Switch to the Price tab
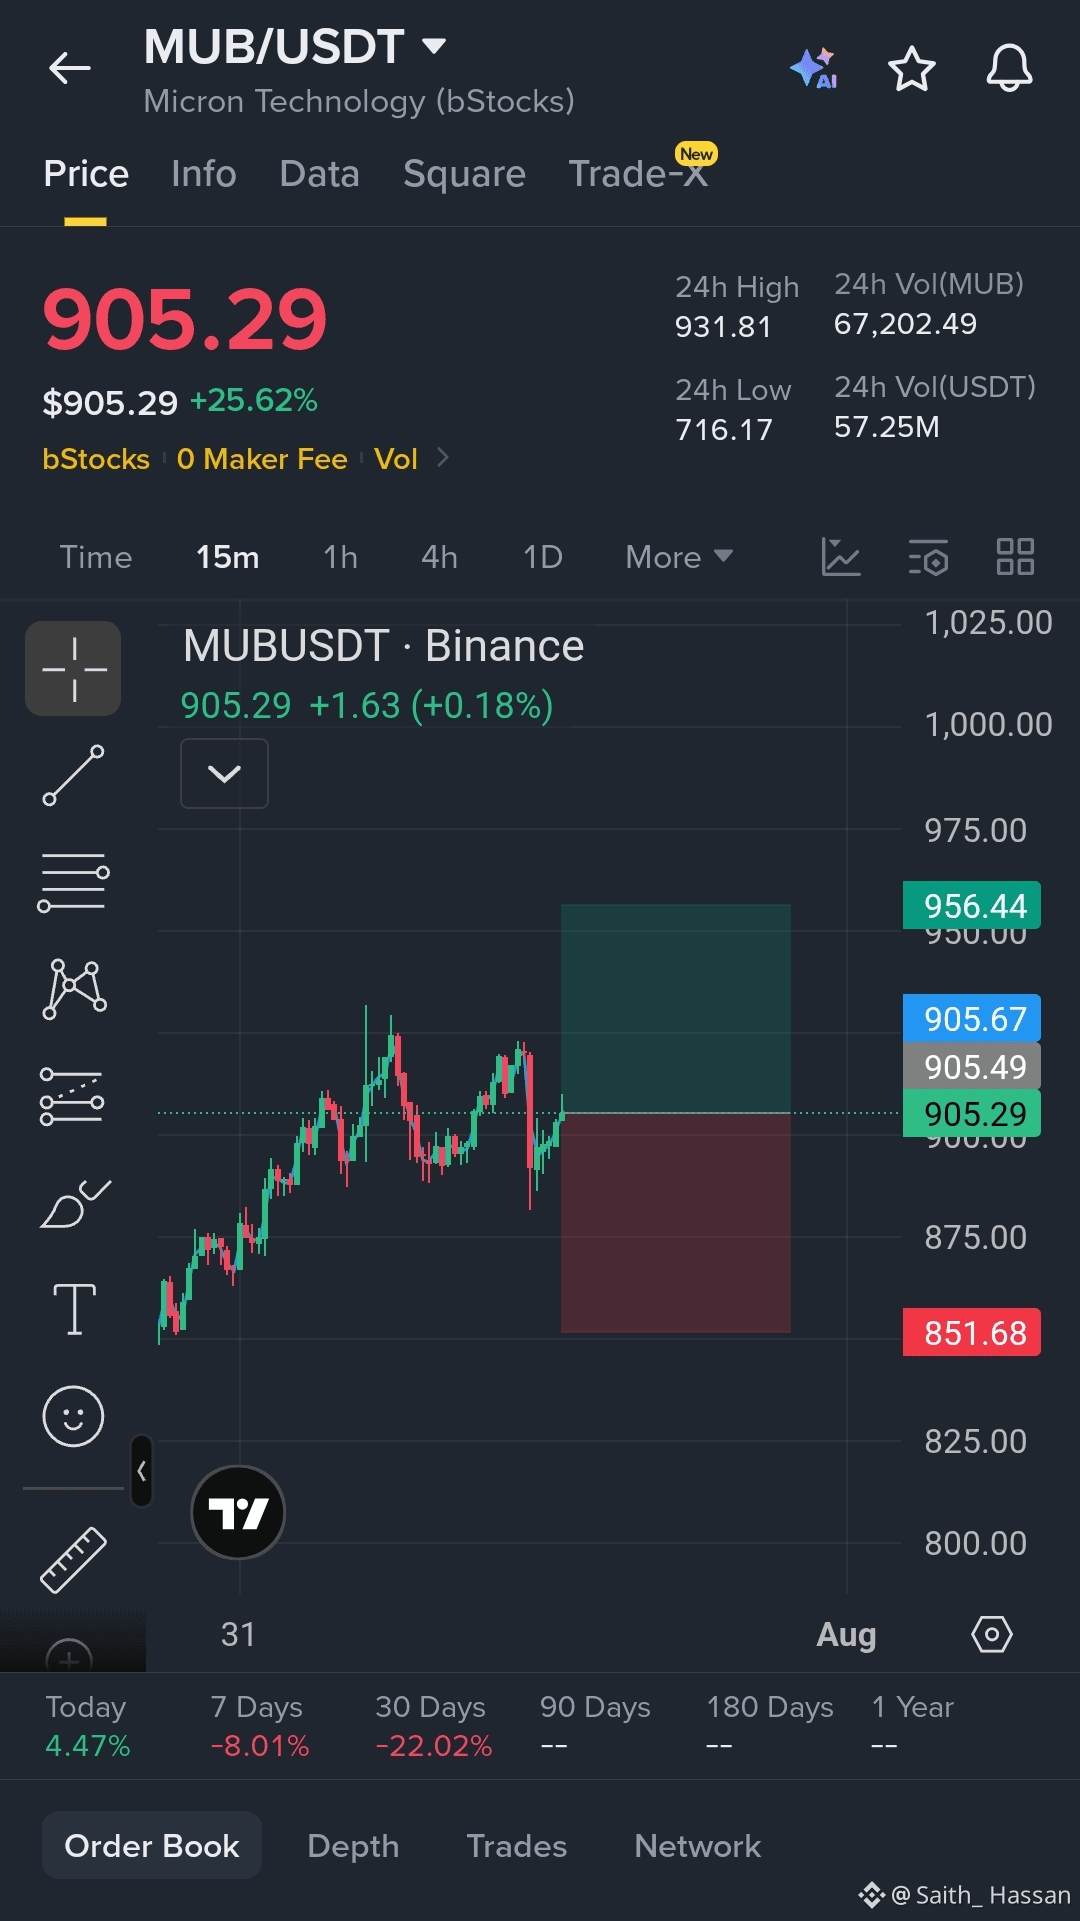The image size is (1080, 1921). 86,174
